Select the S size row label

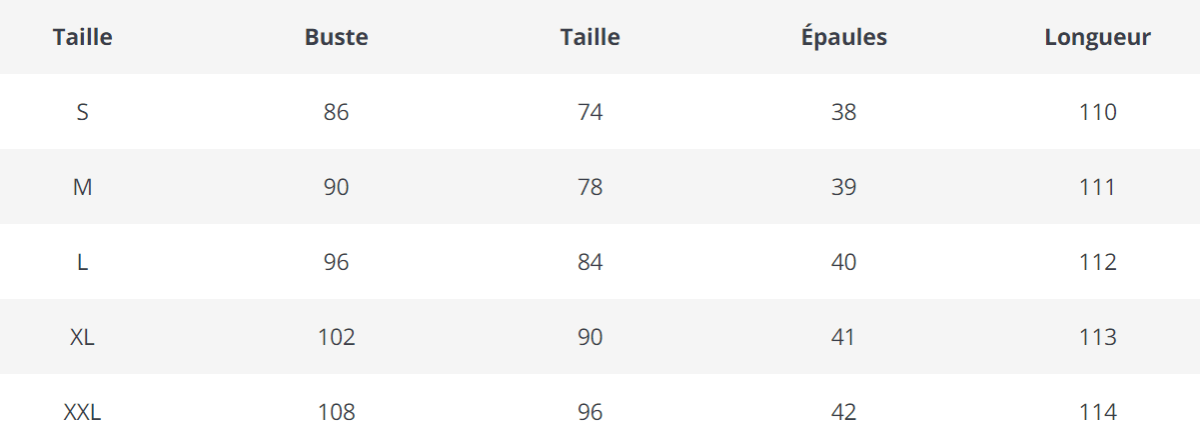point(82,112)
